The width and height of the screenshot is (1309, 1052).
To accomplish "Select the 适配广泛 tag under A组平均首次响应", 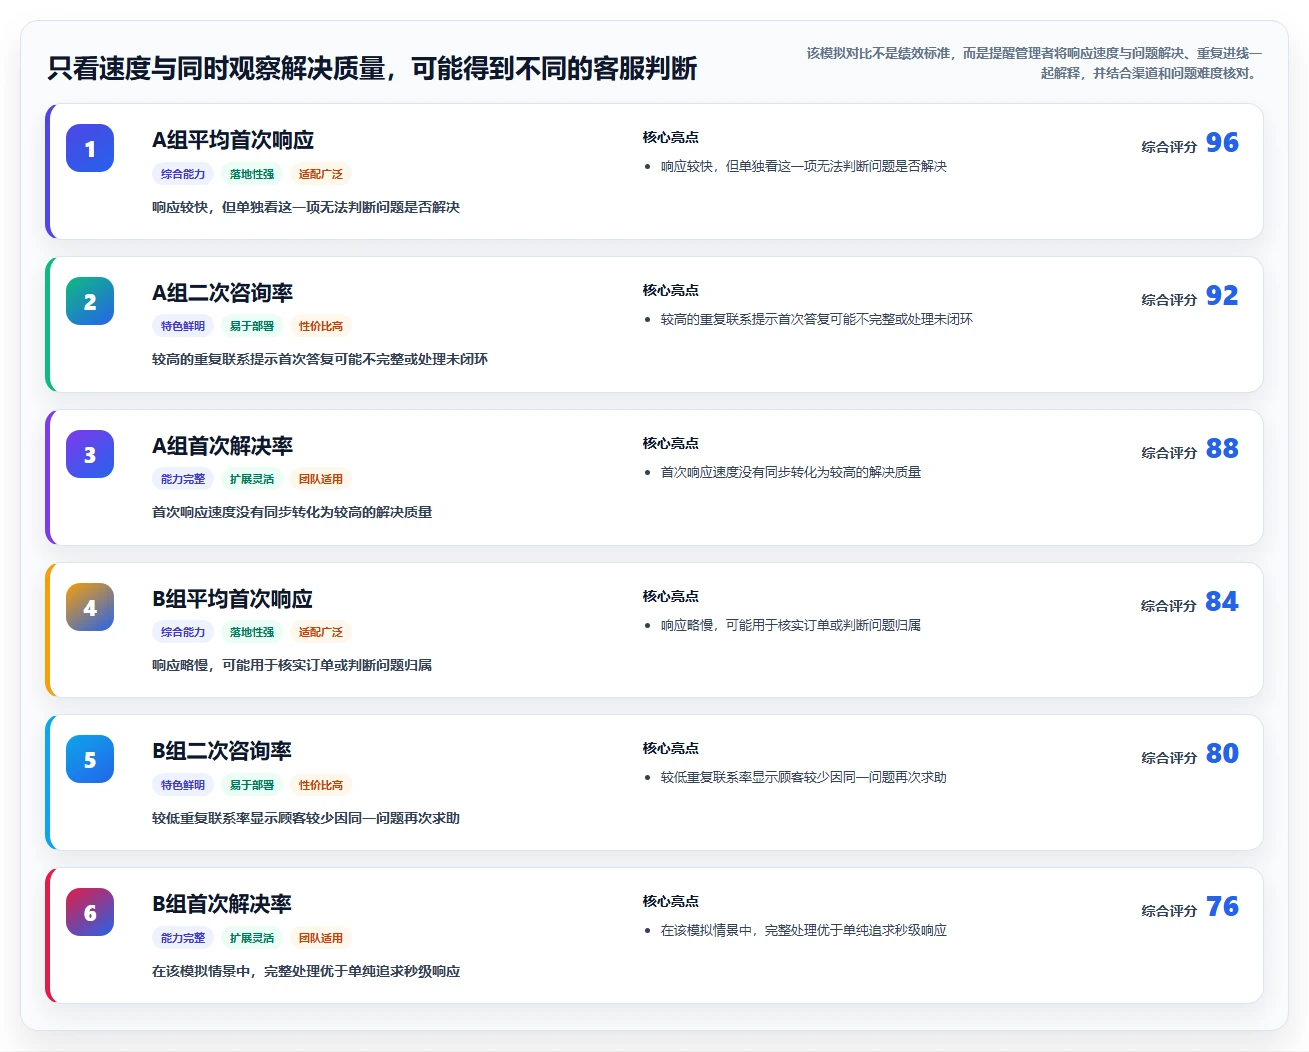I will coord(321,174).
